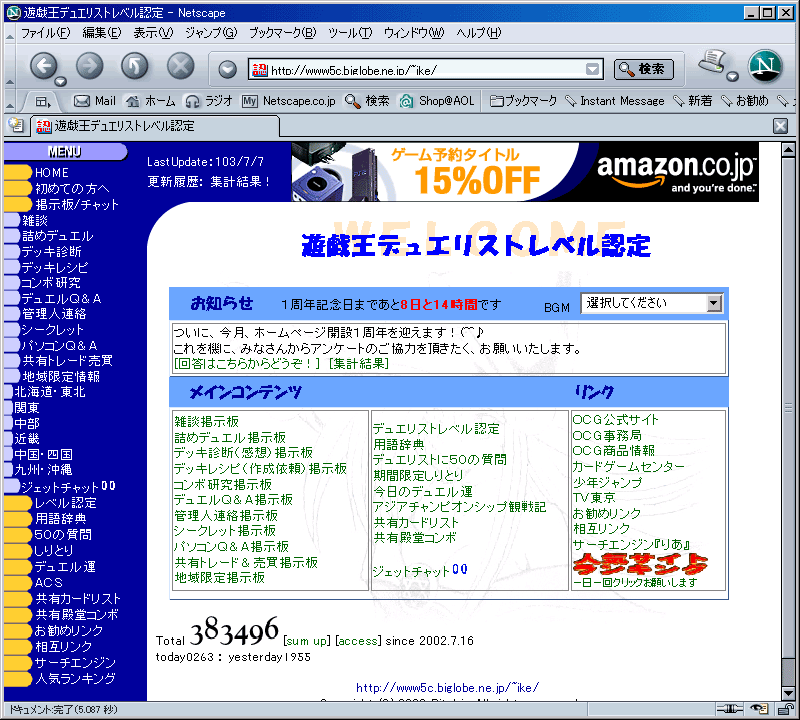Open the 用語辞典 link in main contents
800x720 pixels.
tap(398, 445)
